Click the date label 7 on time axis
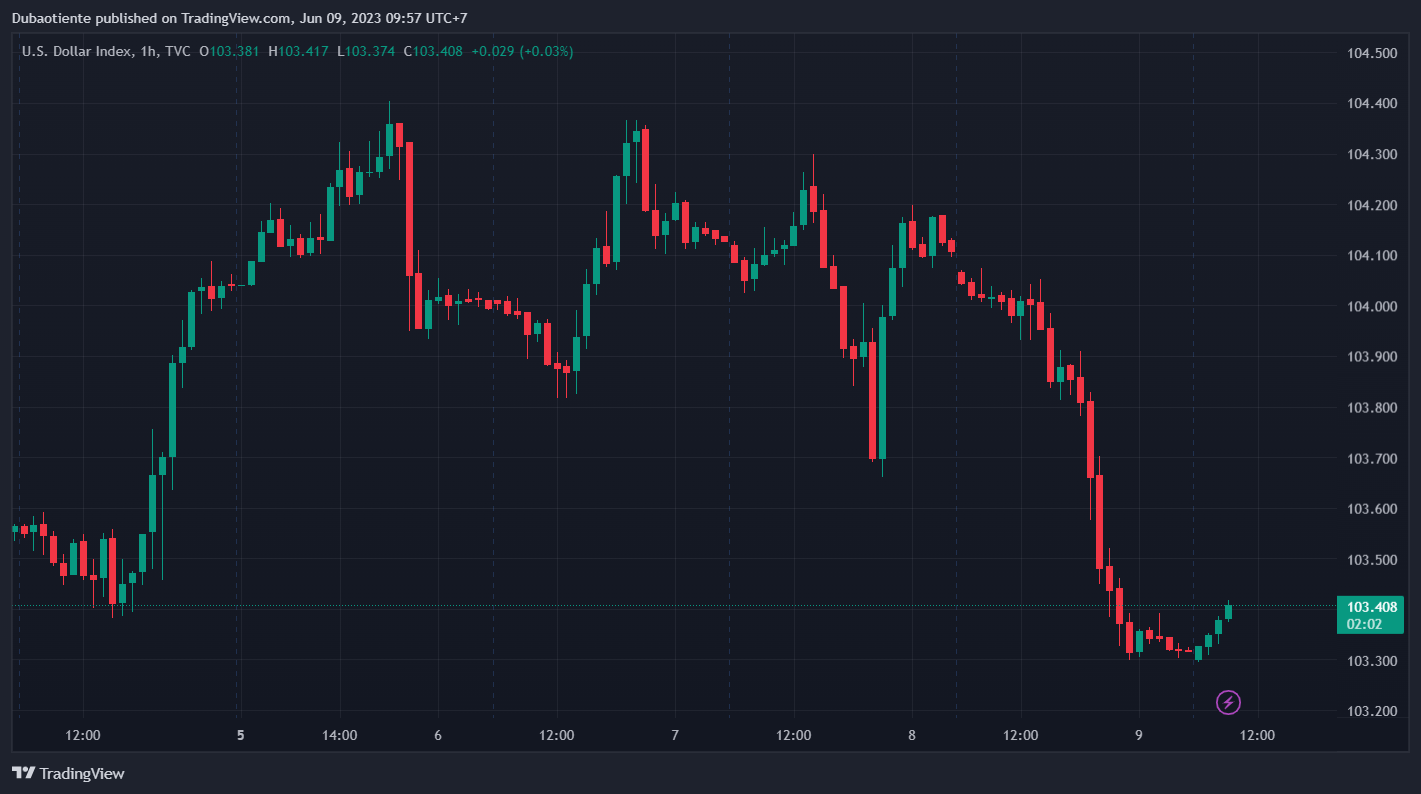Viewport: 1421px width, 794px height. [x=675, y=736]
